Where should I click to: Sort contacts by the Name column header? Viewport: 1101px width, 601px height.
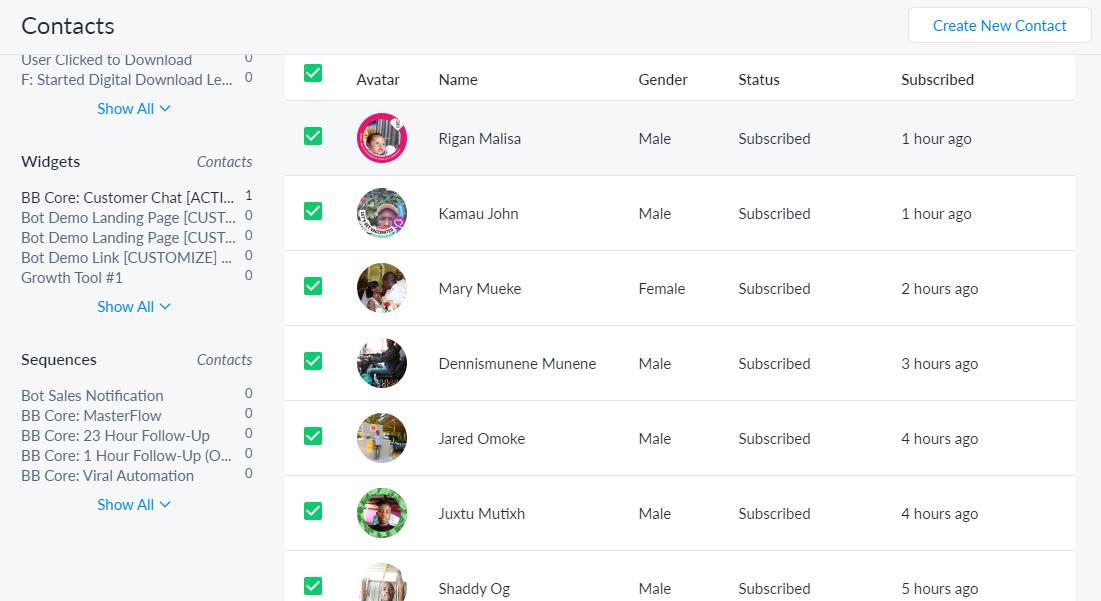coord(458,79)
